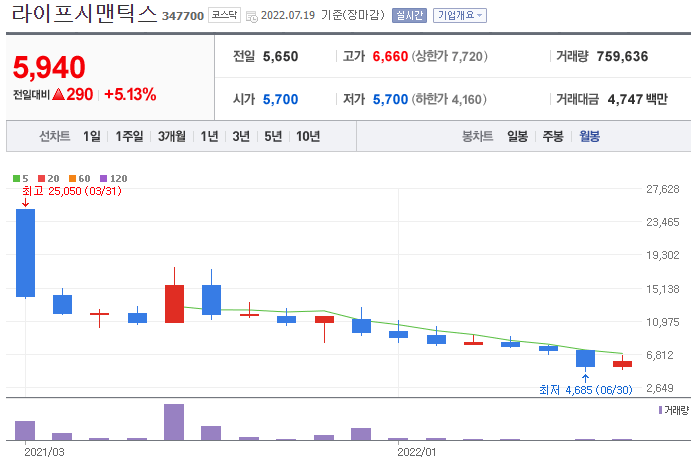691x463 pixels.
Task: Select the 10년 line chart tab
Action: tap(308, 137)
